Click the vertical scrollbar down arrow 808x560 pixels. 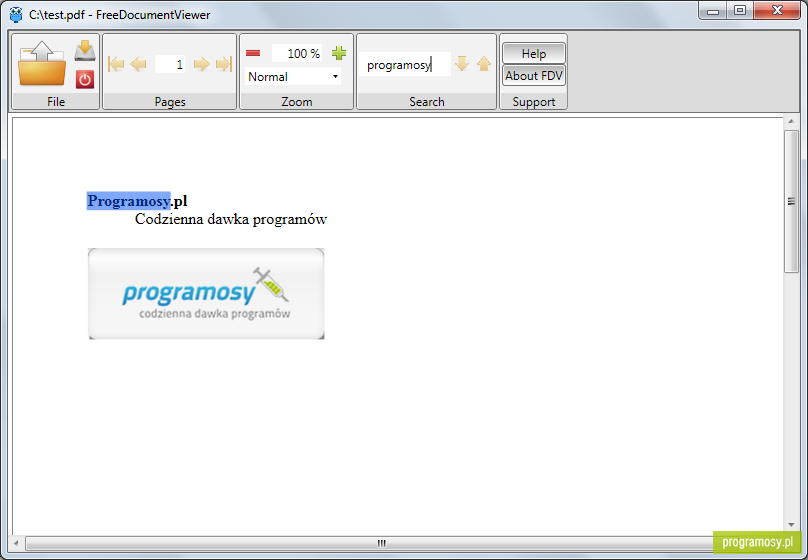[791, 524]
